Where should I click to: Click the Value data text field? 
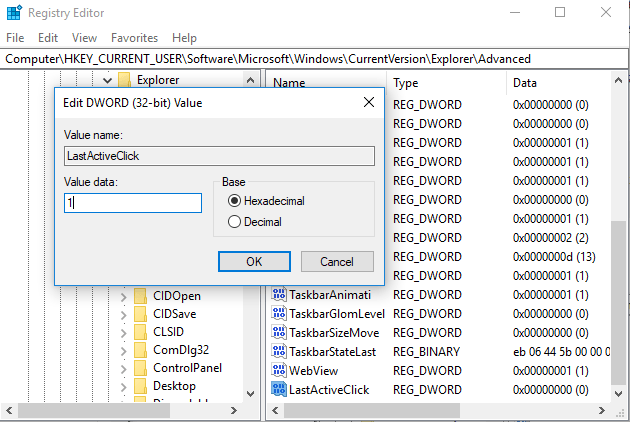tap(132, 203)
